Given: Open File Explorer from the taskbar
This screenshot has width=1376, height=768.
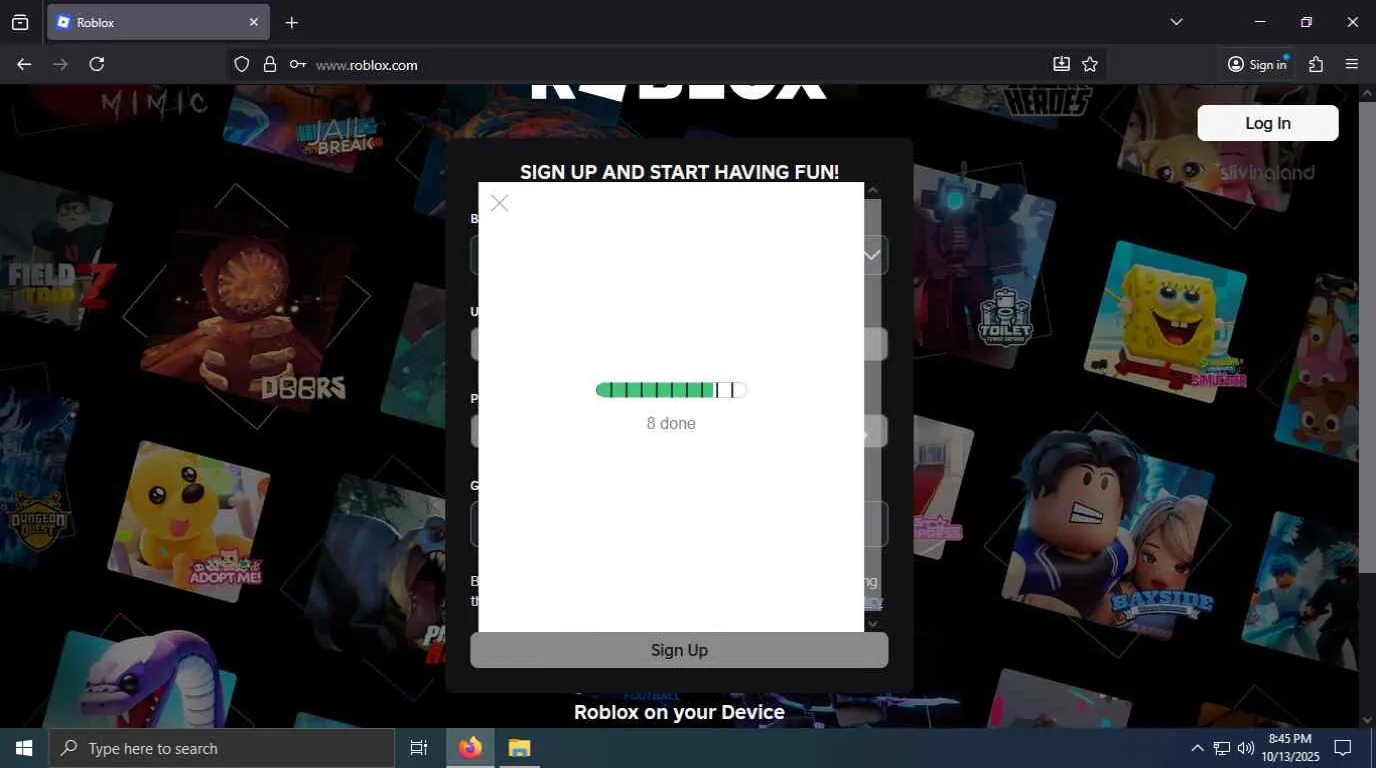Looking at the screenshot, I should [x=518, y=748].
